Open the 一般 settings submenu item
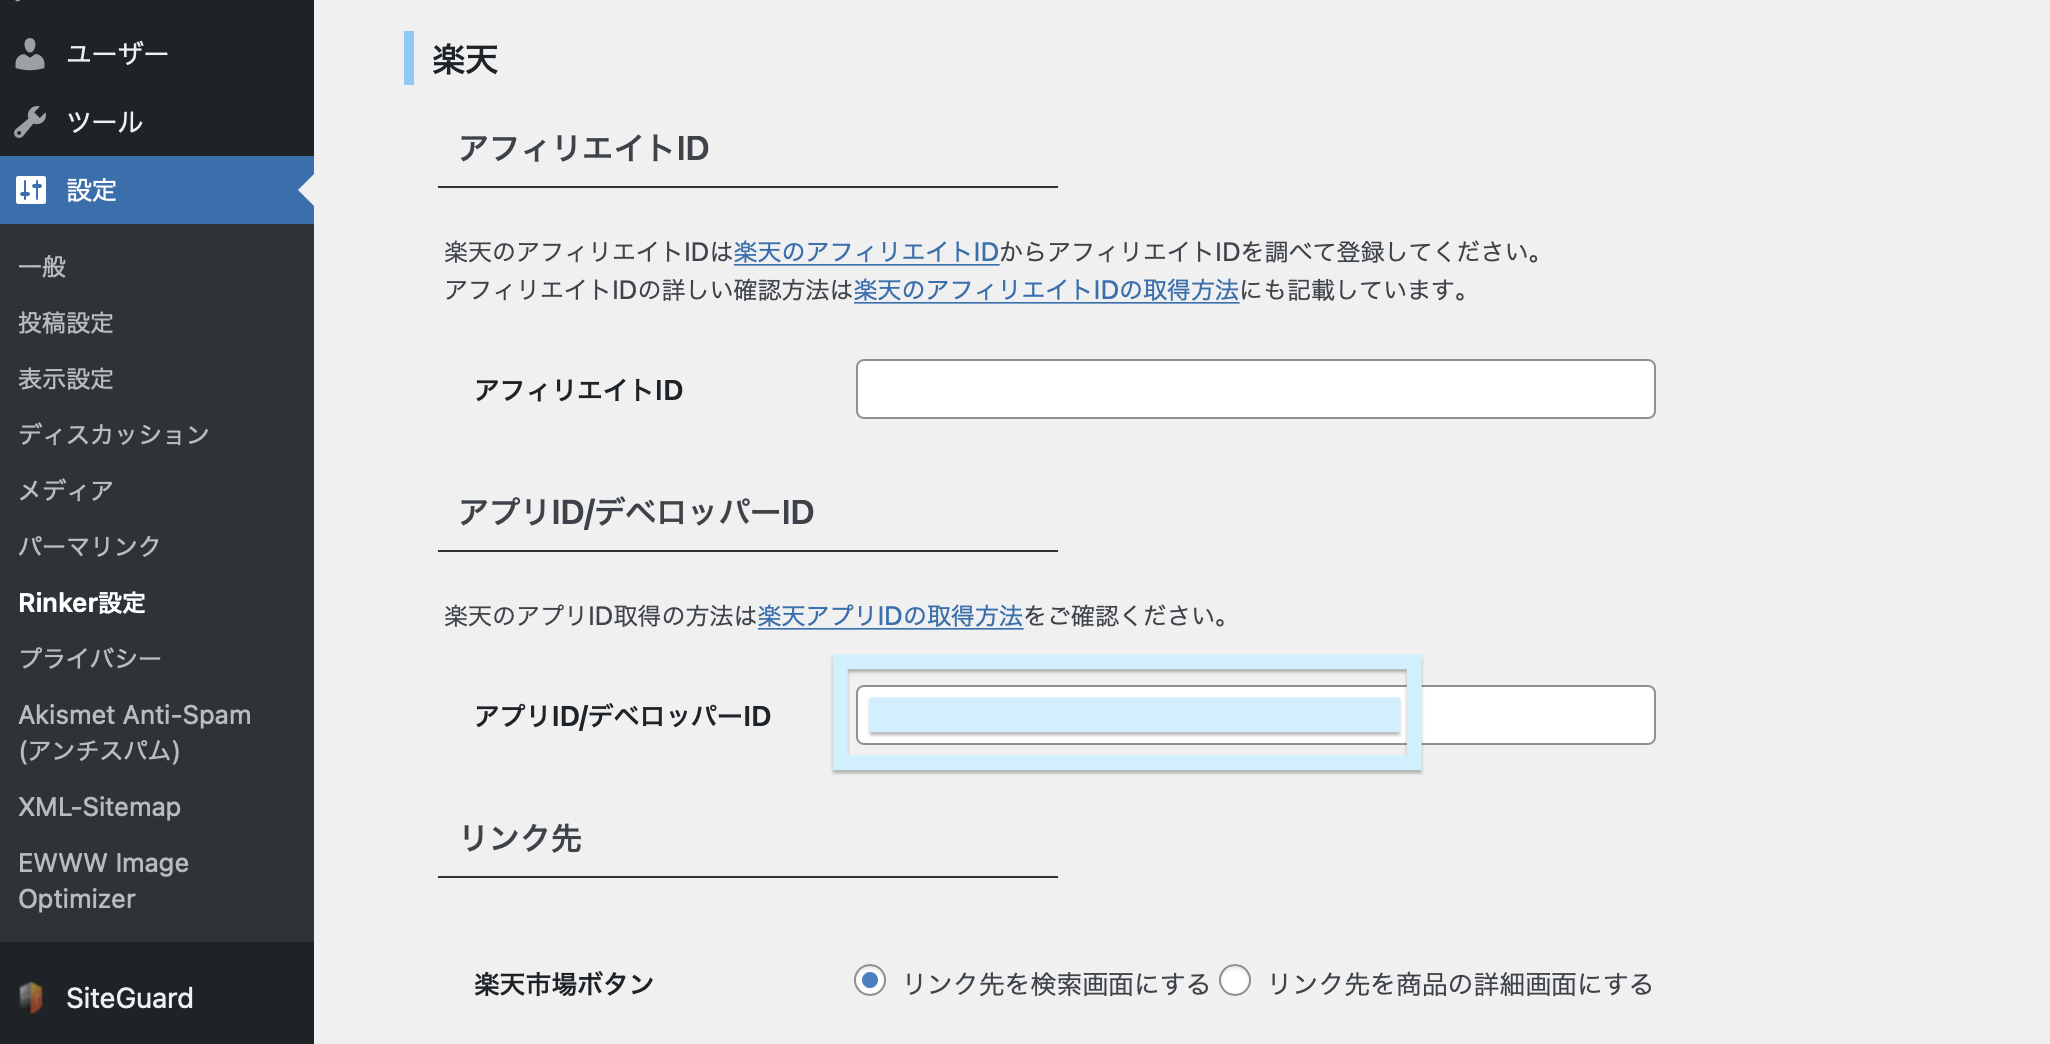This screenshot has height=1044, width=2050. [42, 266]
